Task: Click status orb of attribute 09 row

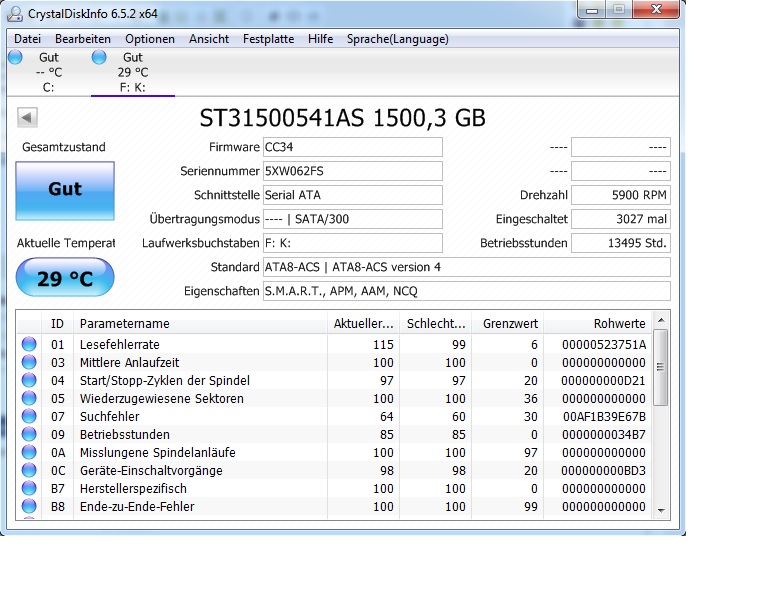Action: click(x=29, y=434)
